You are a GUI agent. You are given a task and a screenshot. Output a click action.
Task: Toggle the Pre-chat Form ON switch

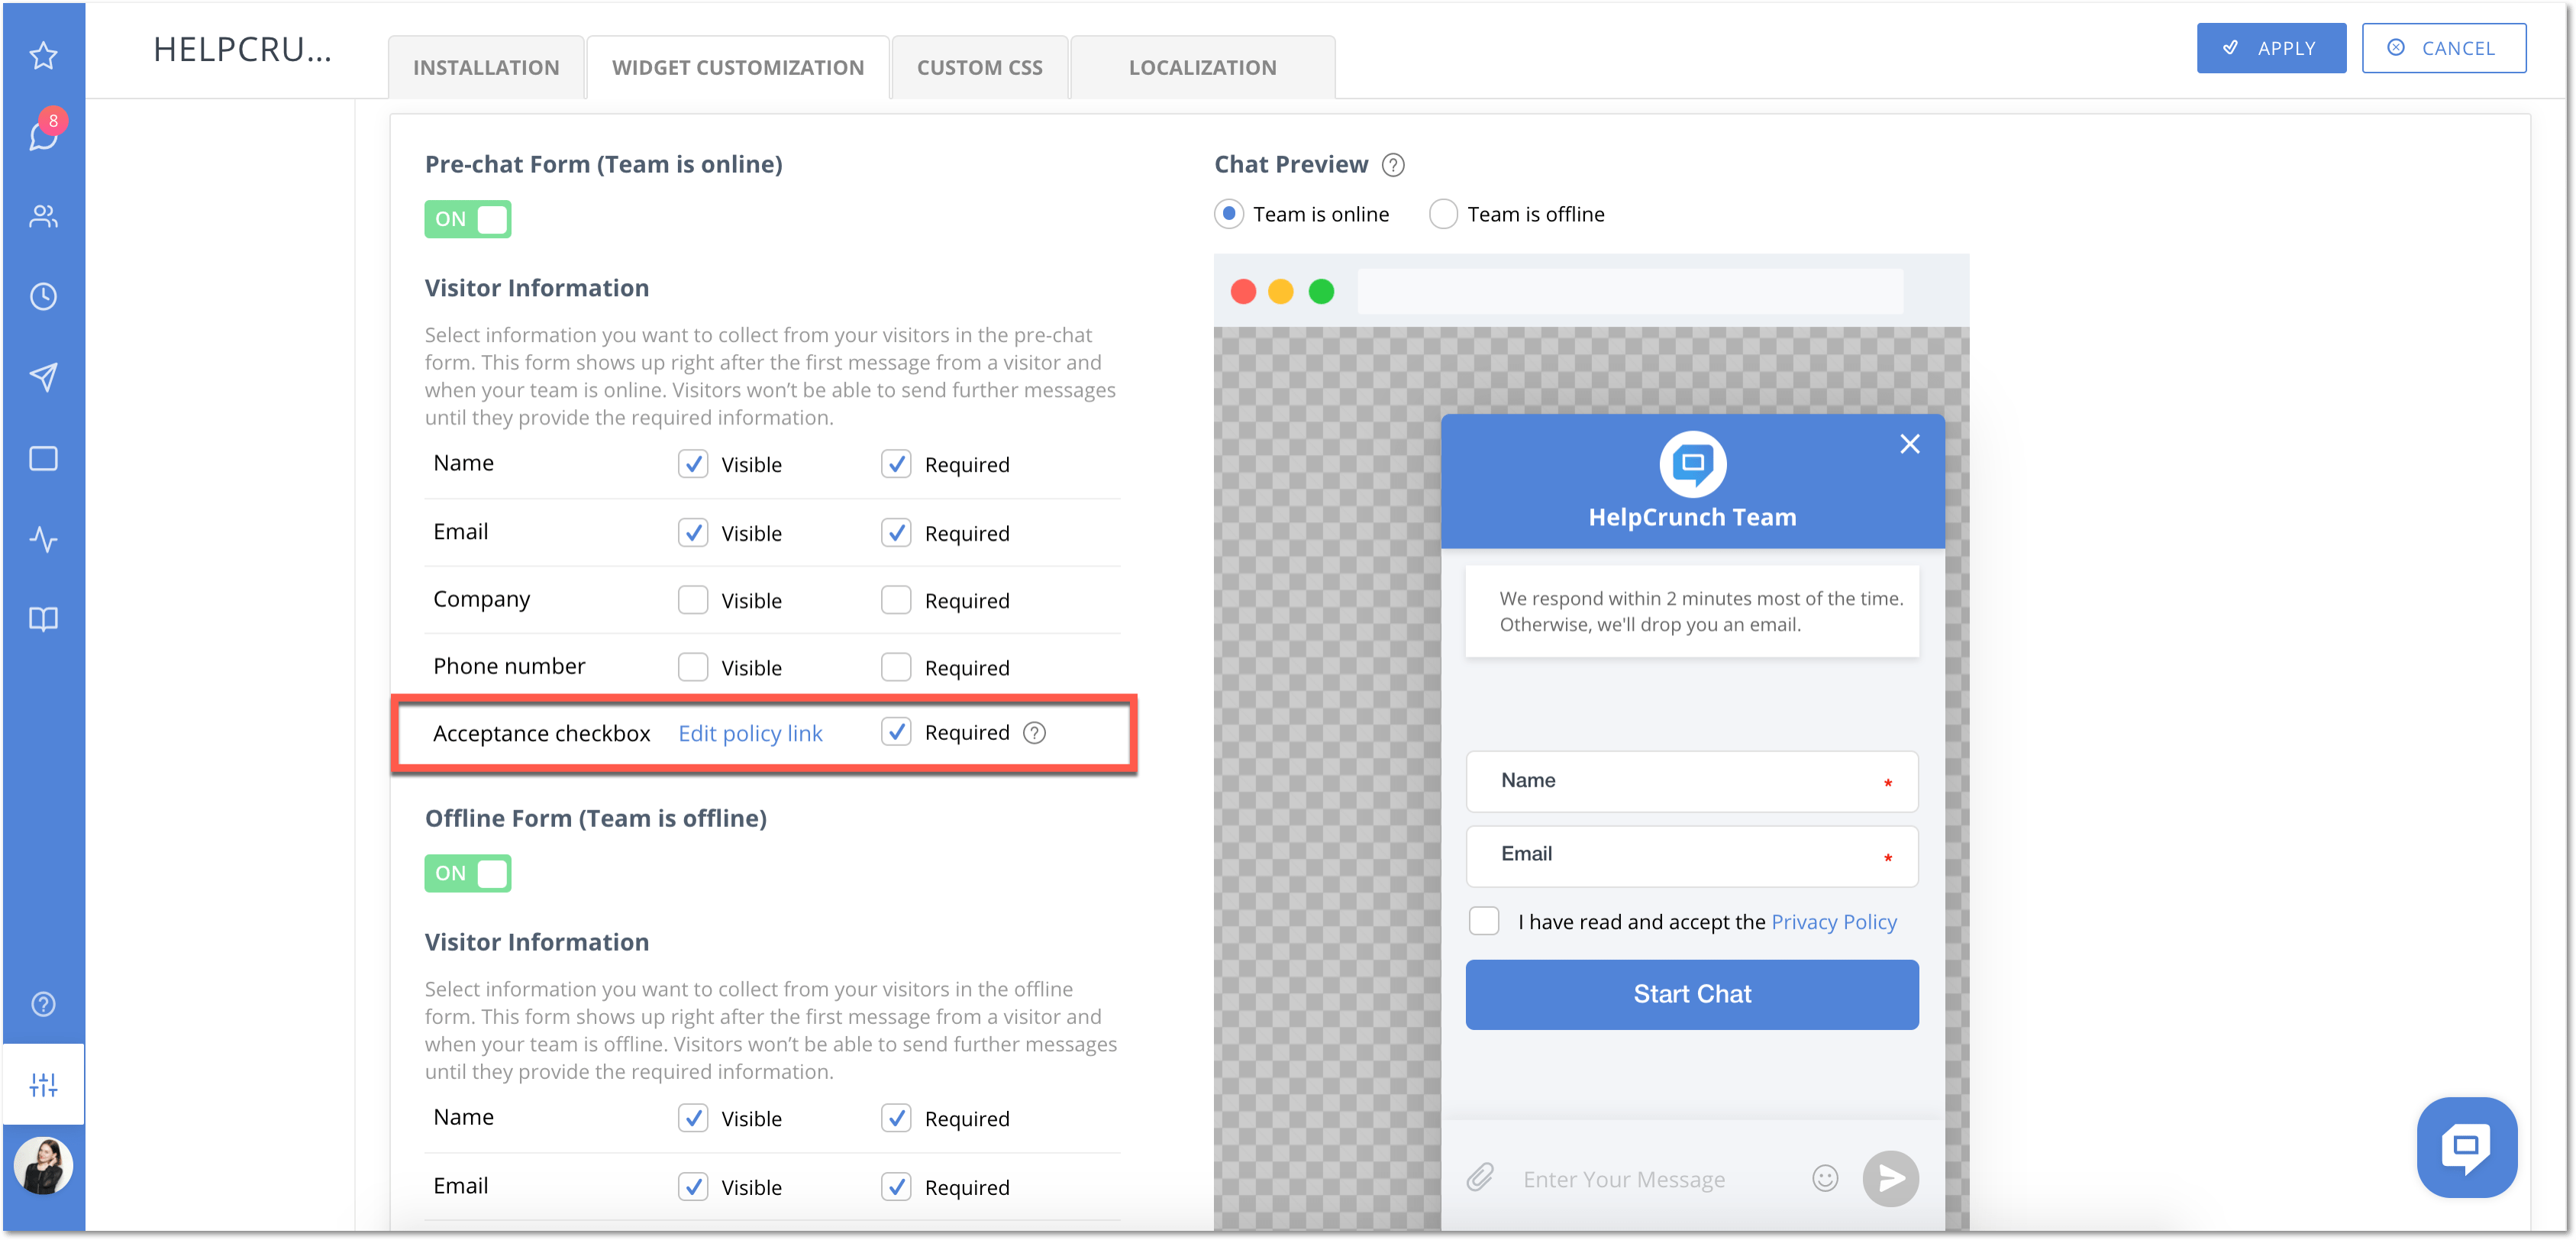click(467, 219)
